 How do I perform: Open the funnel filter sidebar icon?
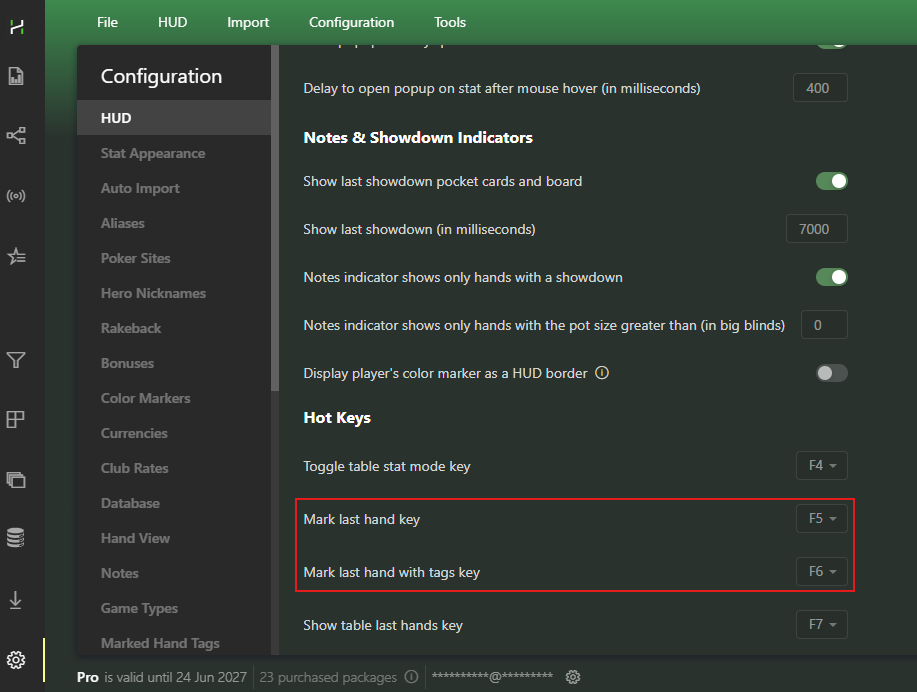click(16, 360)
